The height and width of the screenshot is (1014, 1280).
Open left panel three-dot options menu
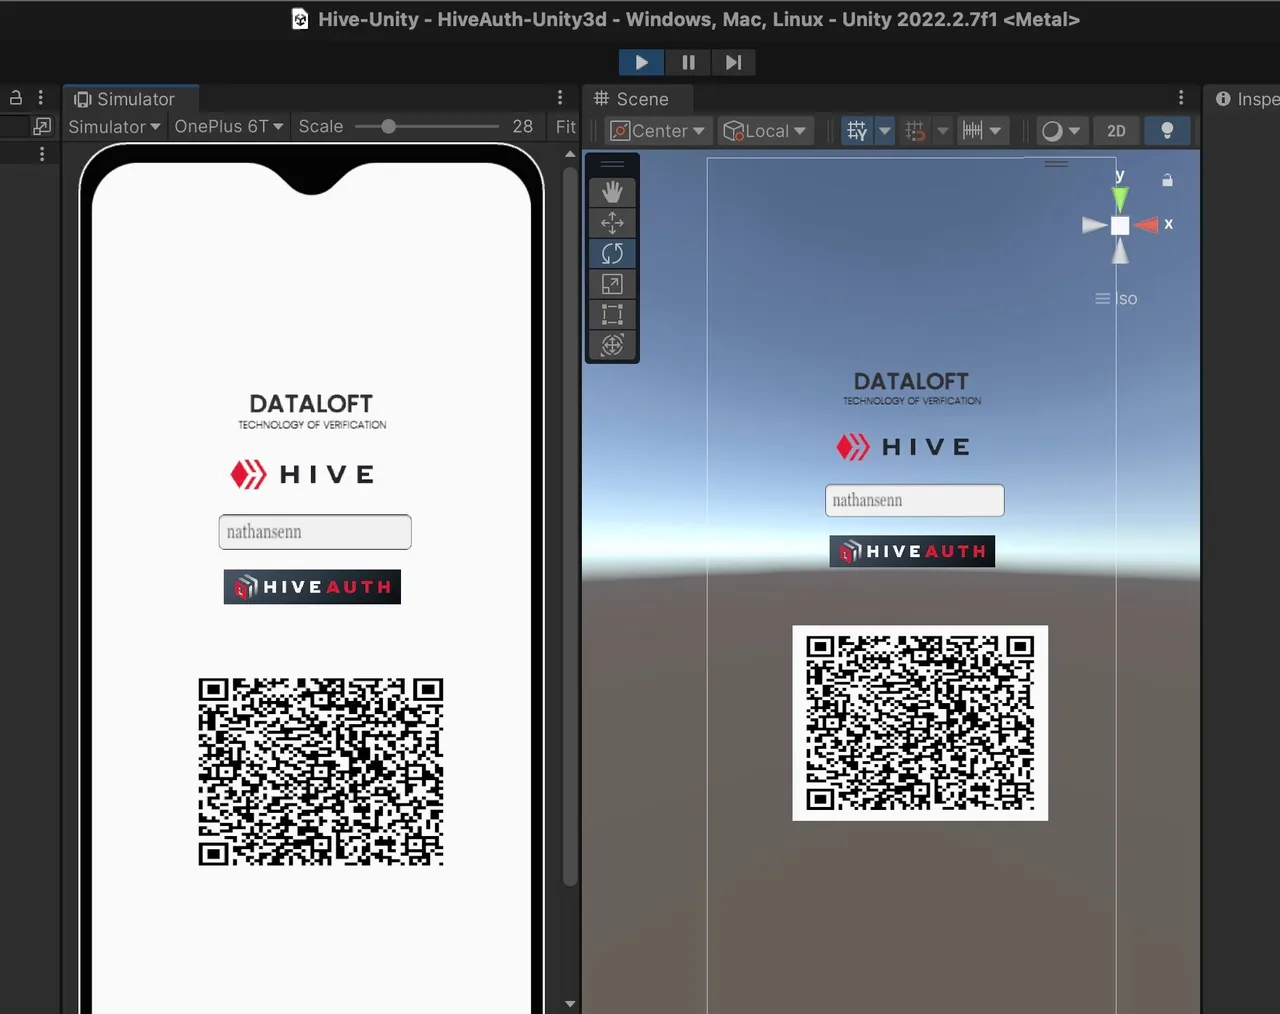tap(41, 98)
